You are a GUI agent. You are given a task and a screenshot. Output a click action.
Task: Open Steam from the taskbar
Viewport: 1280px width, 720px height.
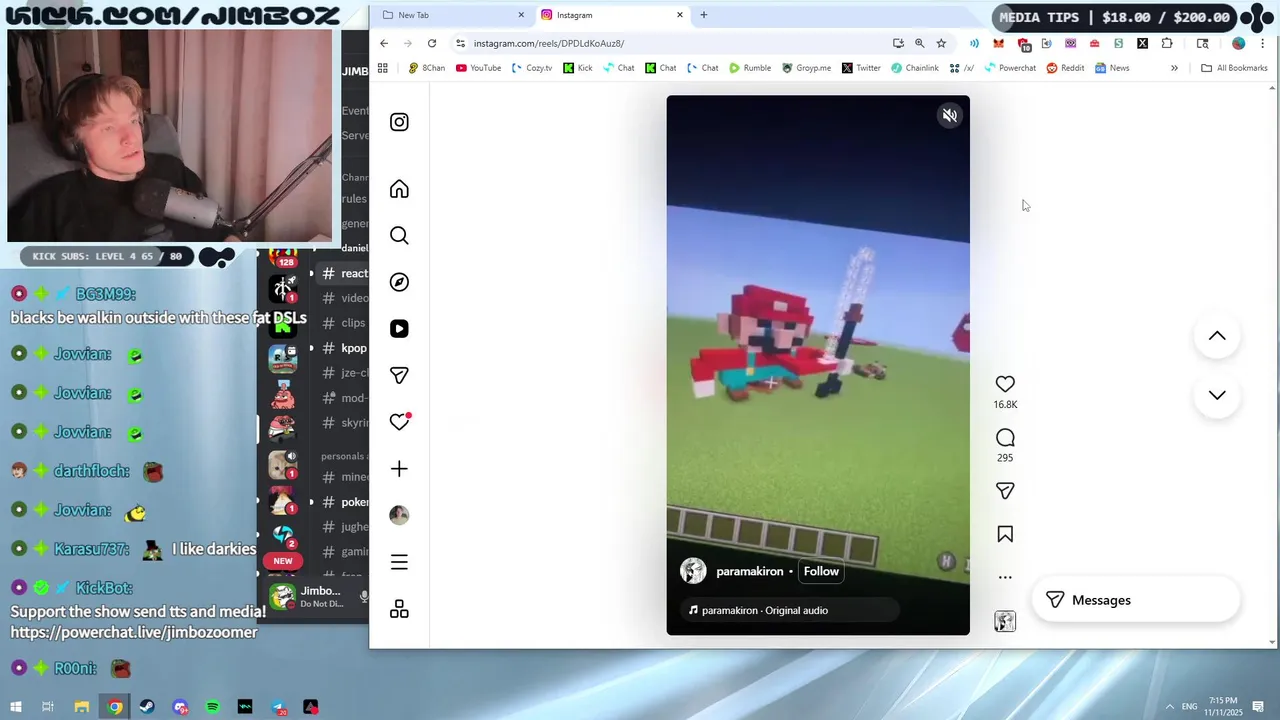click(x=147, y=707)
